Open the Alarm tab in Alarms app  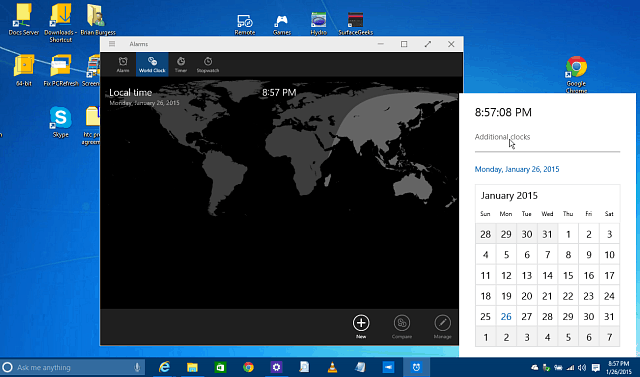tap(123, 64)
